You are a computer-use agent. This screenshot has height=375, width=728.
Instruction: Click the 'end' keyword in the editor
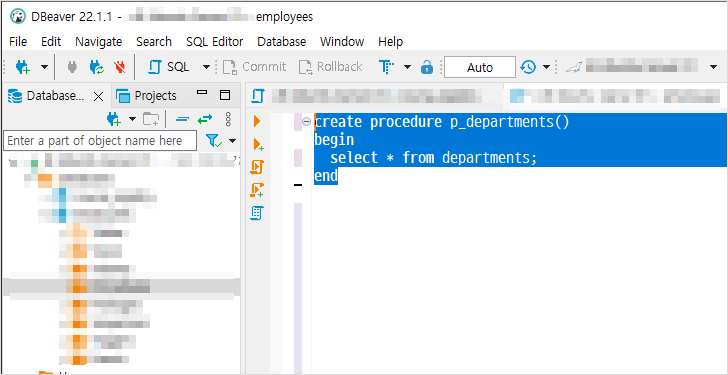click(326, 176)
